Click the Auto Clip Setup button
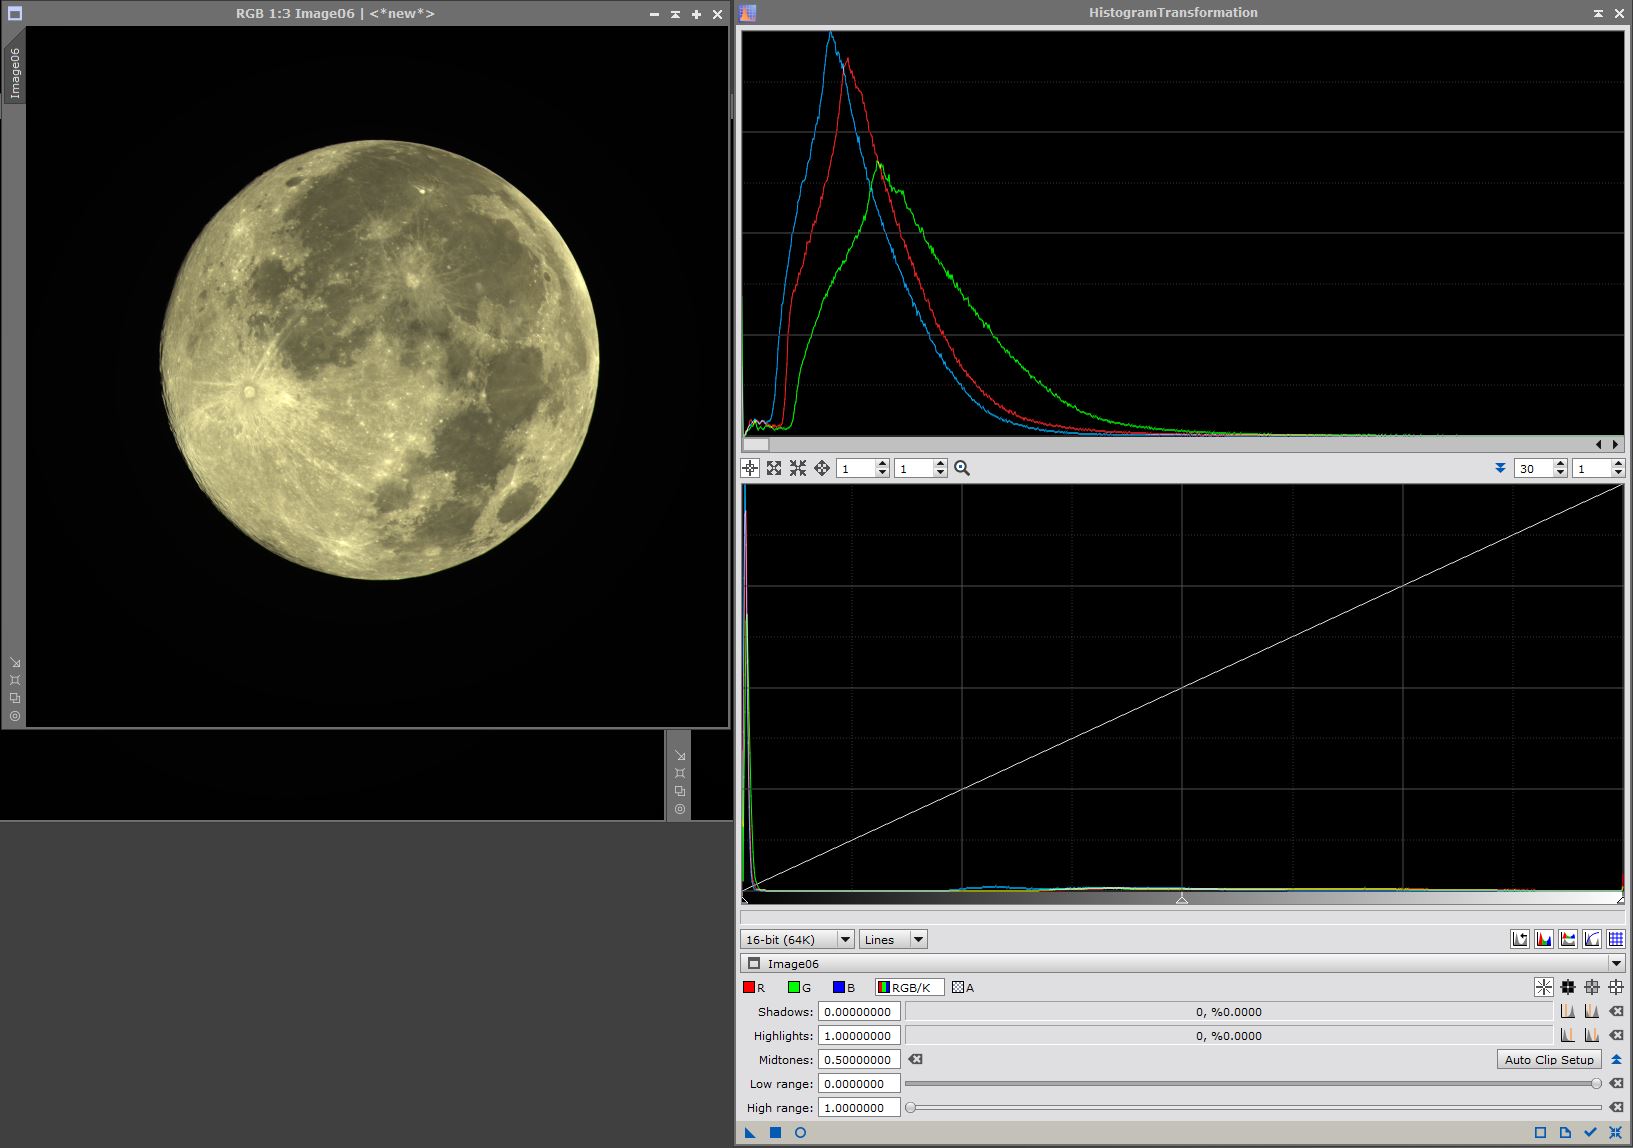The width and height of the screenshot is (1633, 1148). pyautogui.click(x=1549, y=1059)
